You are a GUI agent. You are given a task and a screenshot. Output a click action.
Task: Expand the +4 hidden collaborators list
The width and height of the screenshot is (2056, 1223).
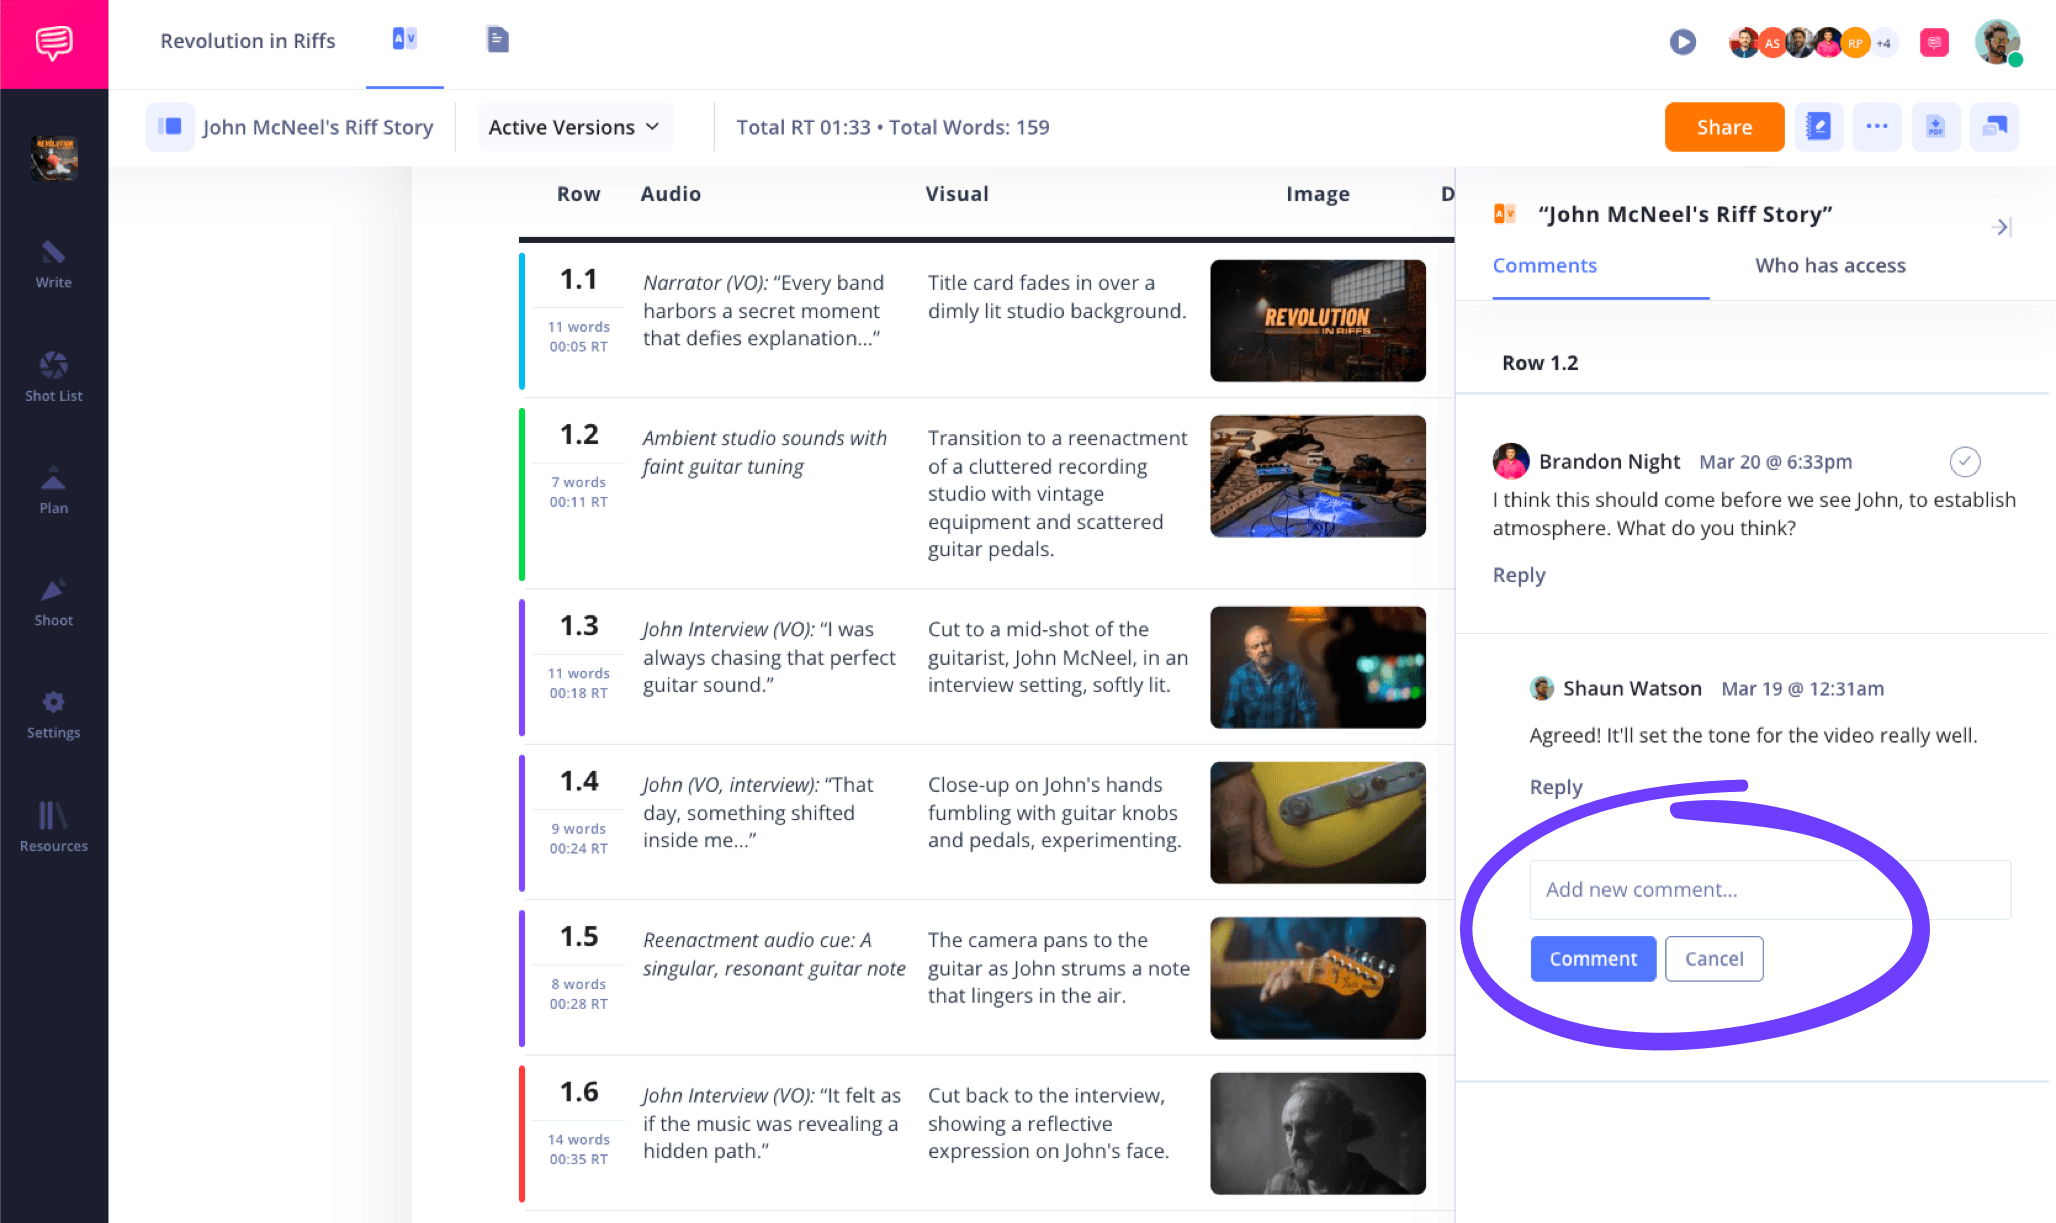click(x=1884, y=42)
